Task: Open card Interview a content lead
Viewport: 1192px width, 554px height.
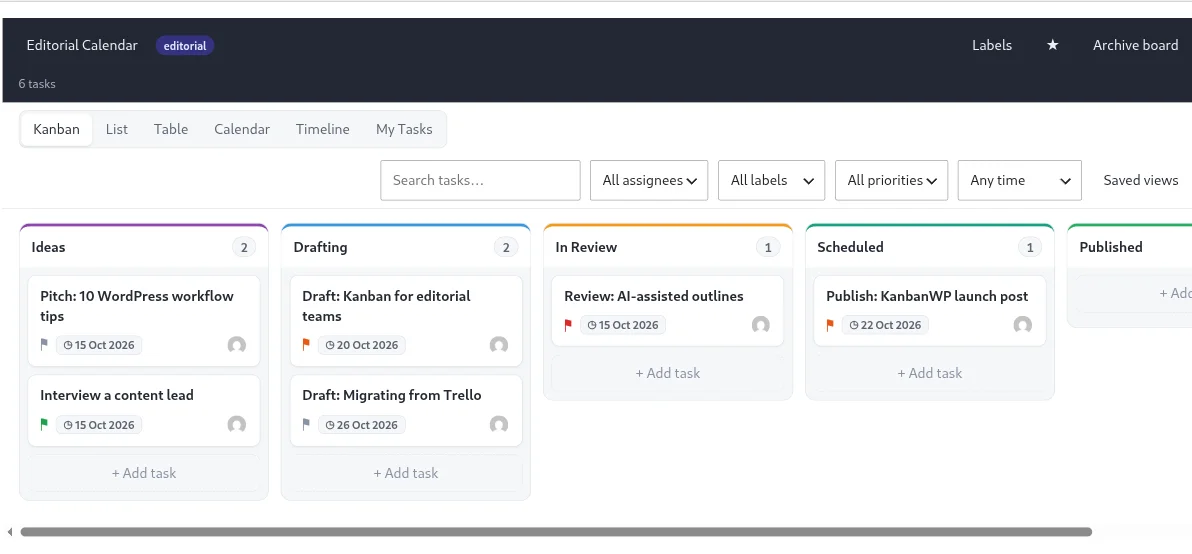Action: pos(144,410)
